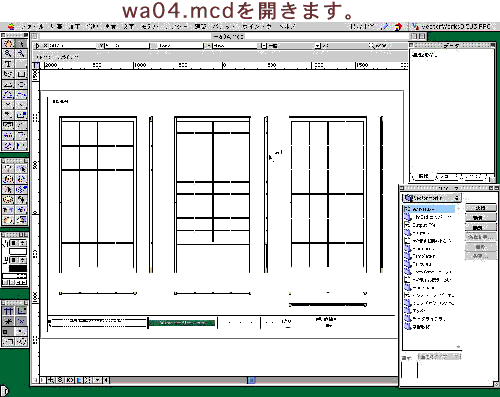Viewport: 500px width, 397px height.
Task: Click the black pen color swatch
Action: (x=18, y=268)
